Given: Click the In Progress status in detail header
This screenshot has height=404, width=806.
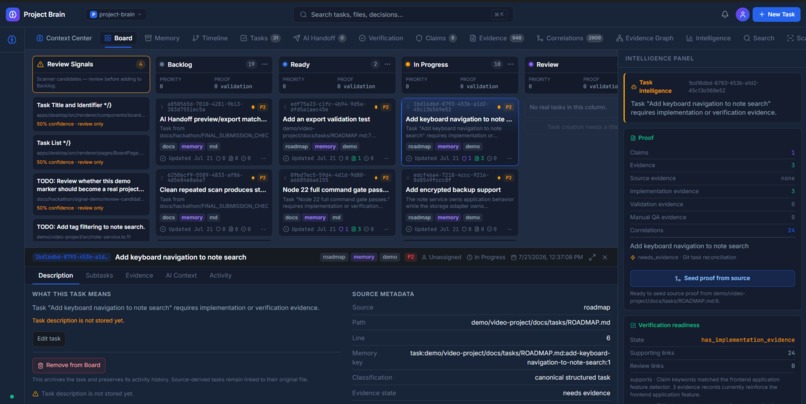Looking at the screenshot, I should 486,257.
